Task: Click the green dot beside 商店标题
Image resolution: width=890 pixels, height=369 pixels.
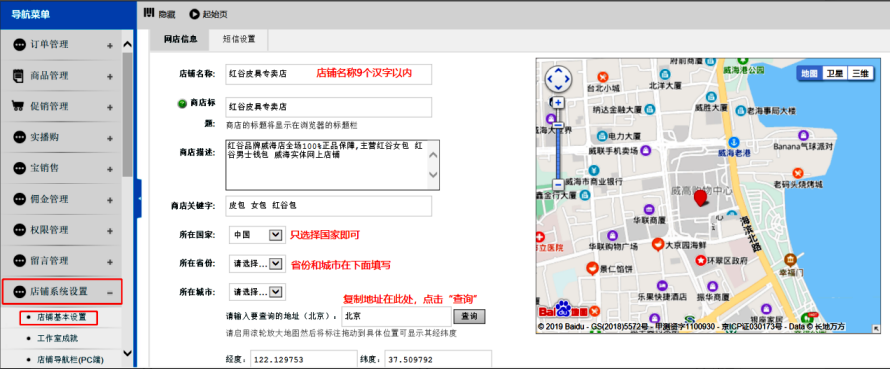Action: click(182, 103)
